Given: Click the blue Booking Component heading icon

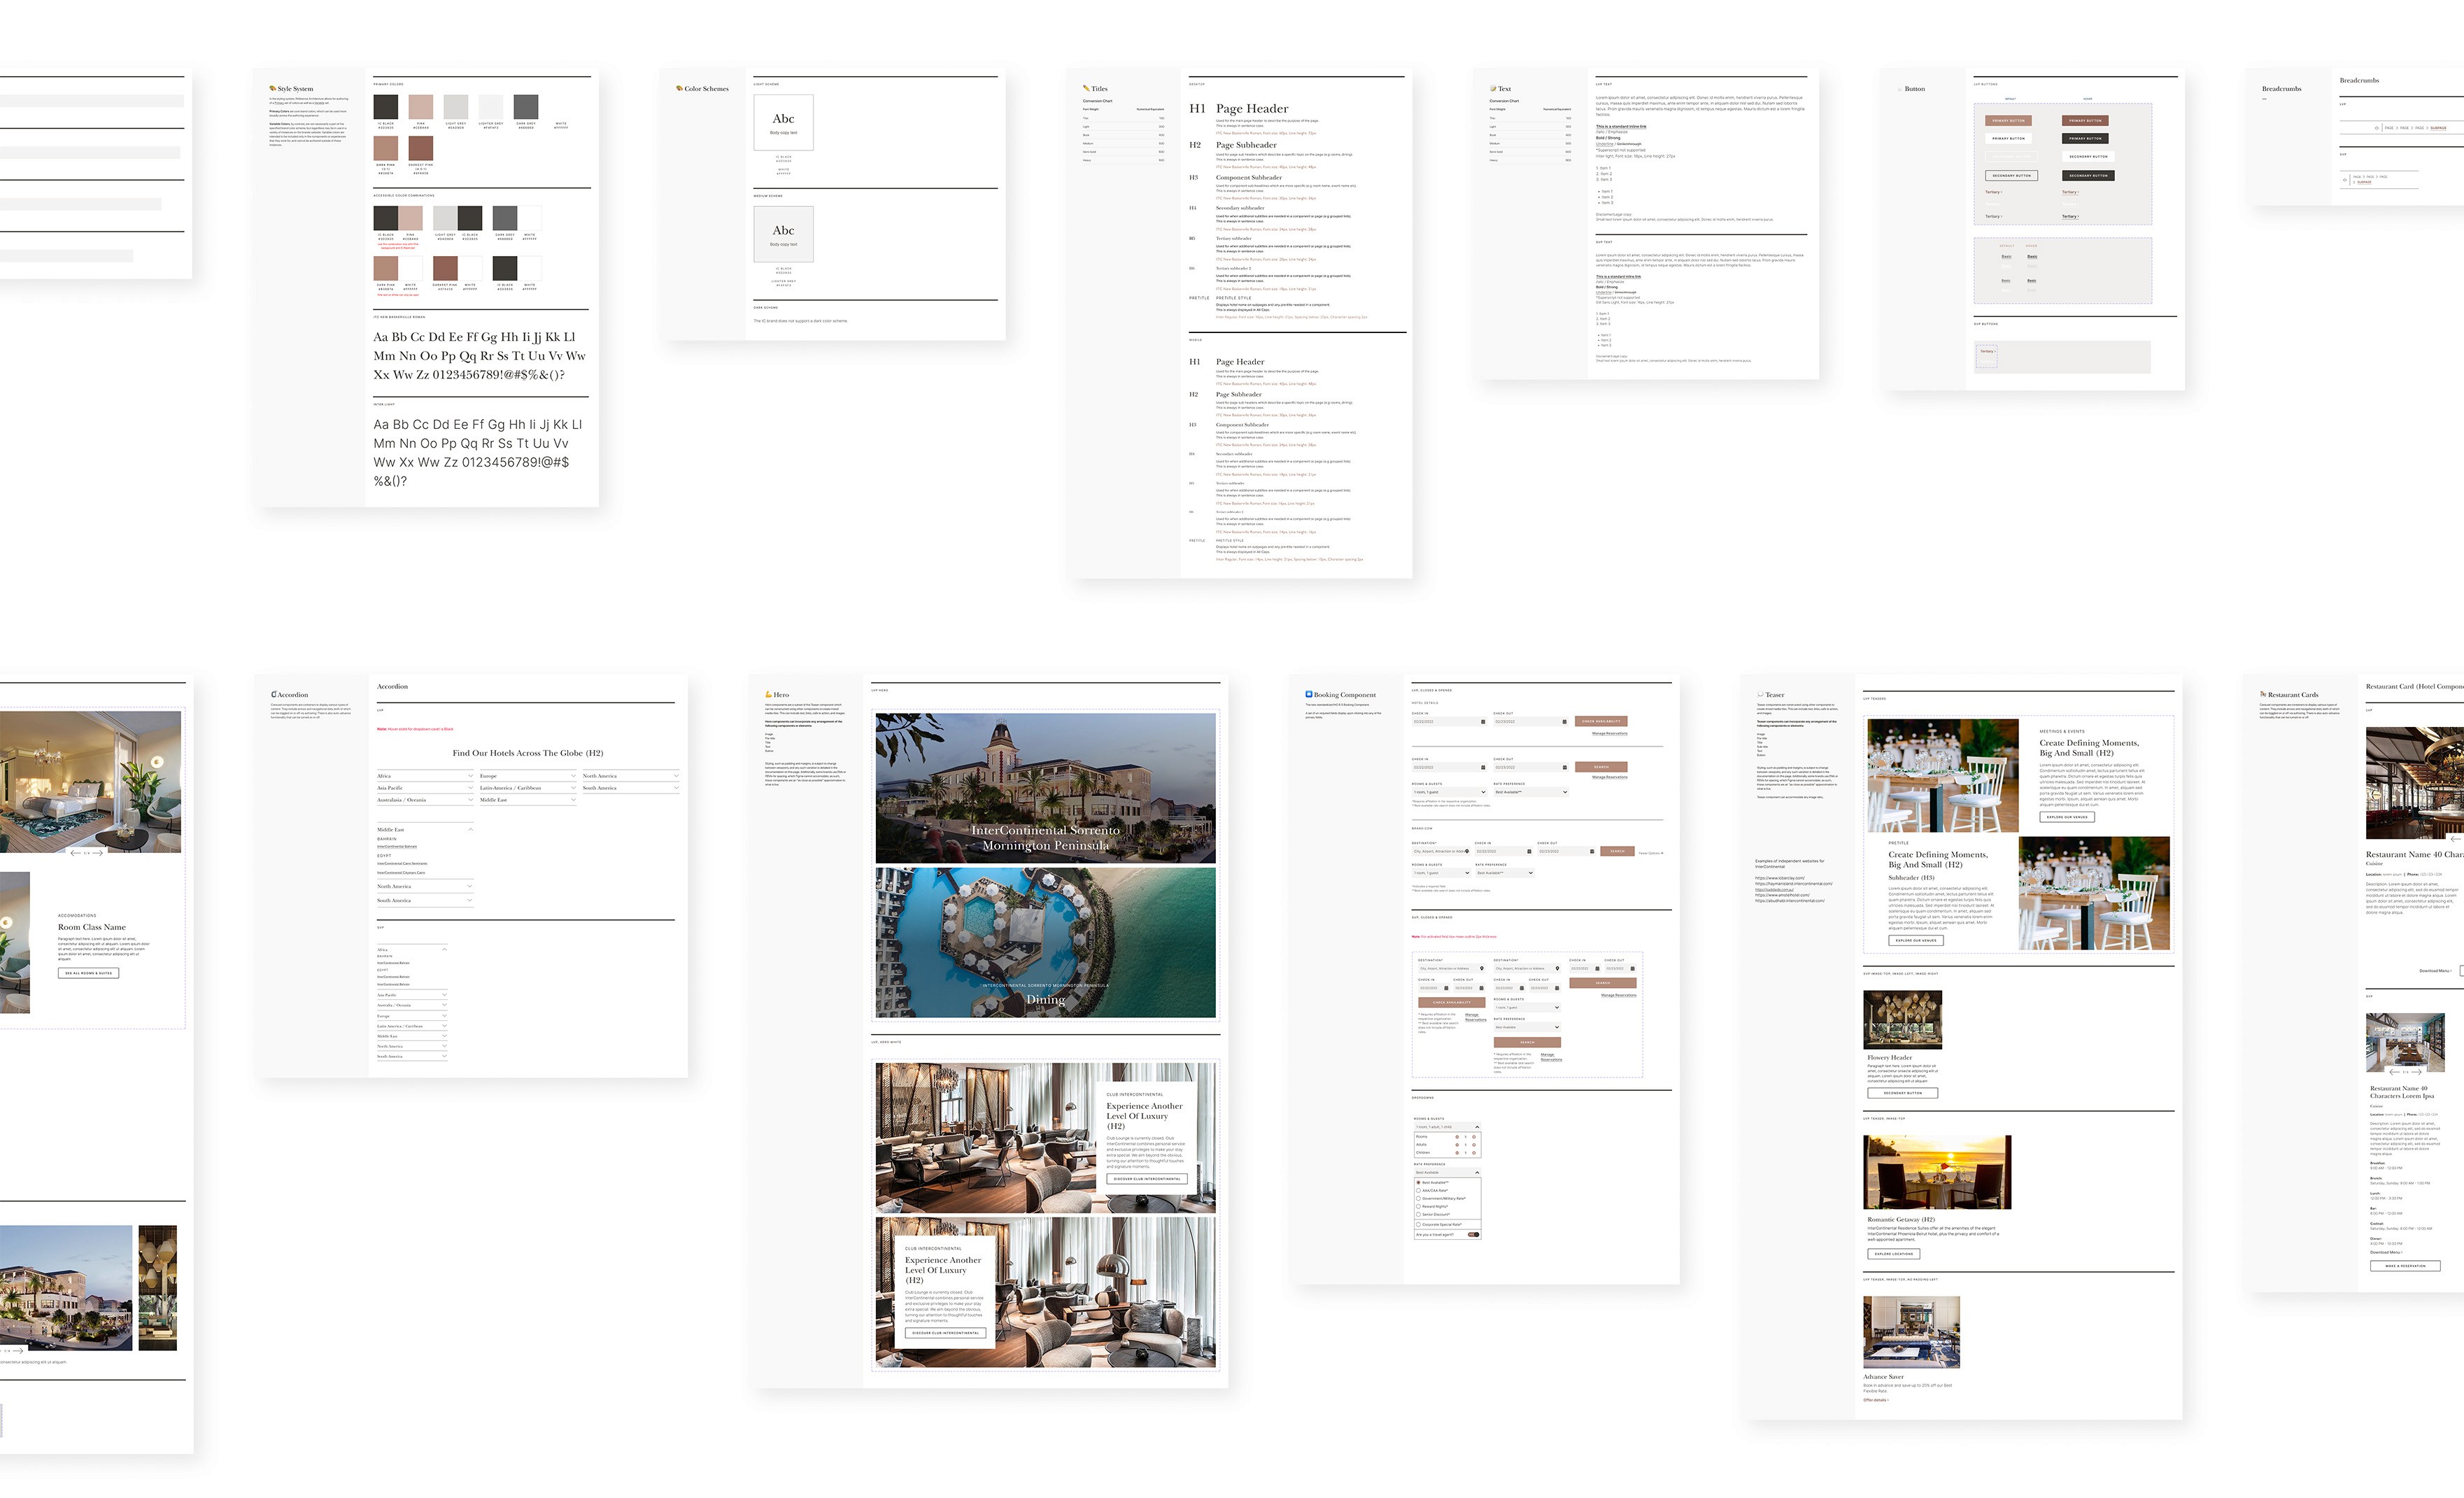Looking at the screenshot, I should (x=1309, y=694).
